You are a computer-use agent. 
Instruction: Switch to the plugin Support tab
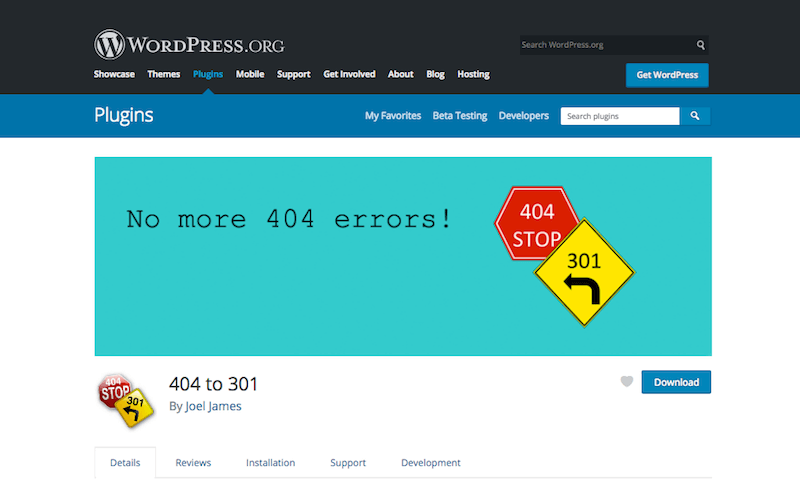[x=348, y=462]
